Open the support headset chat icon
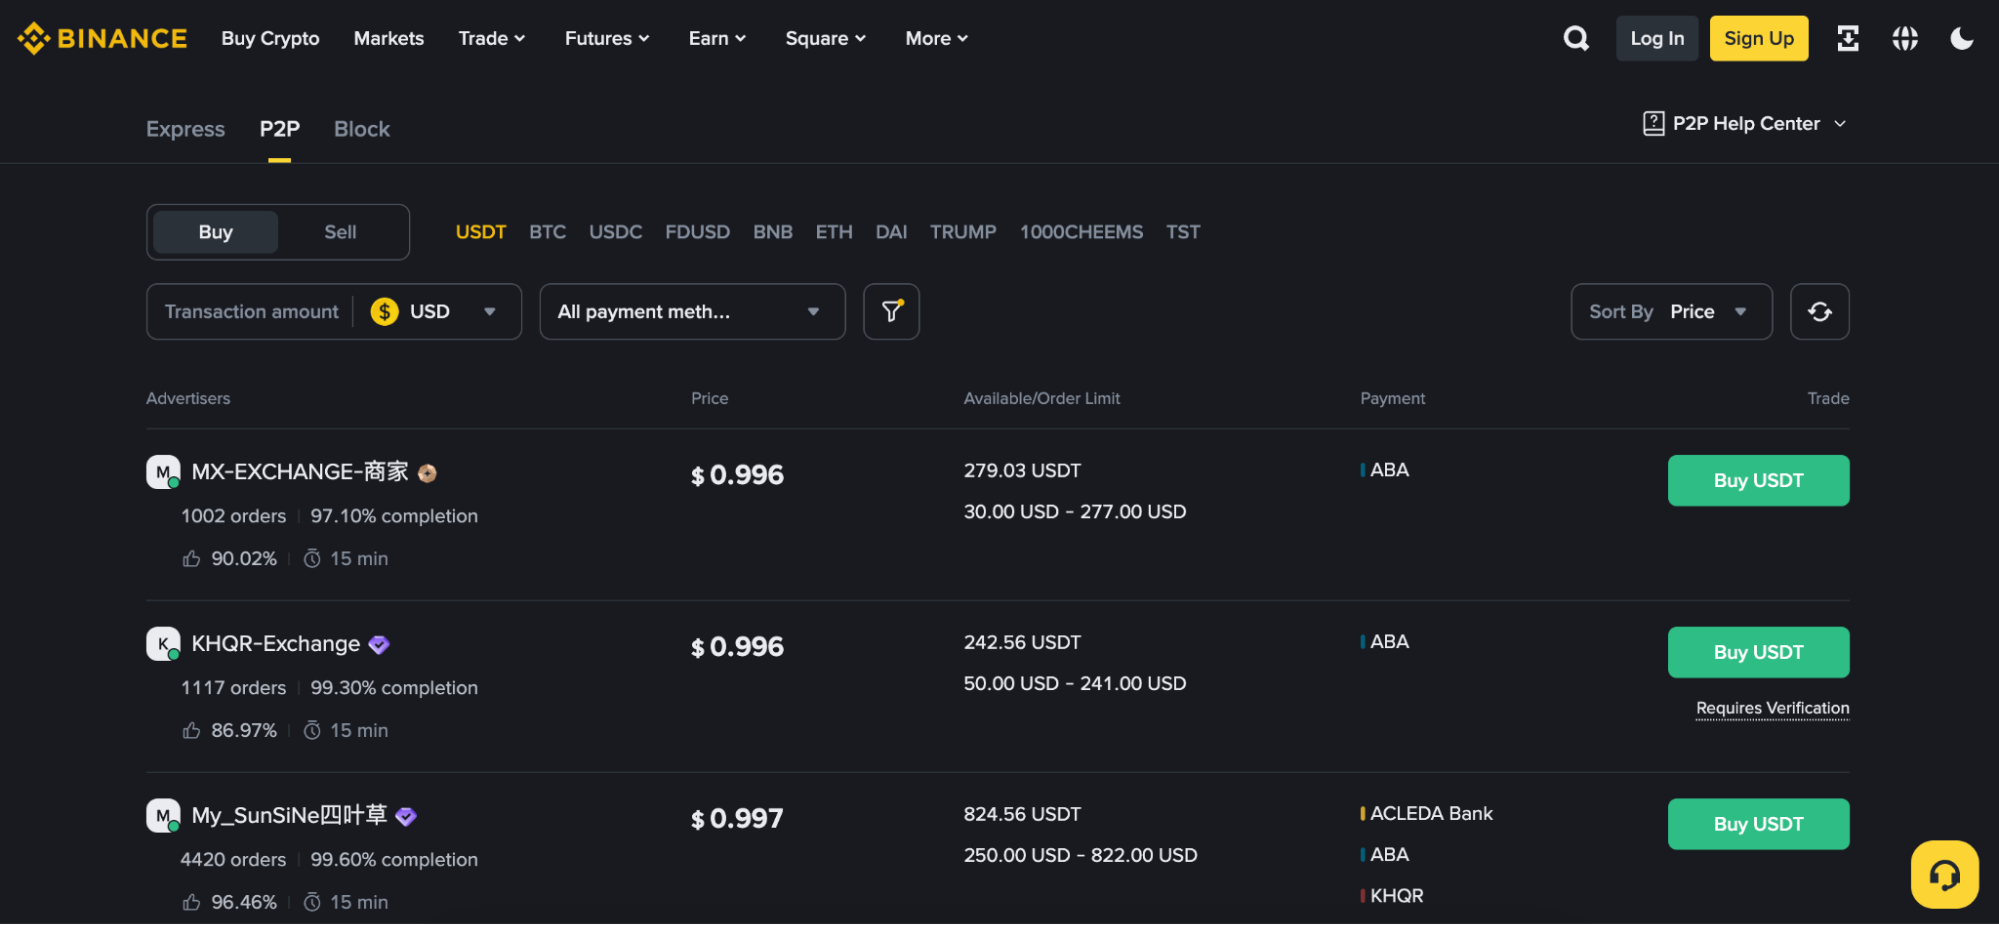Image resolution: width=1999 pixels, height=925 pixels. 1944,875
